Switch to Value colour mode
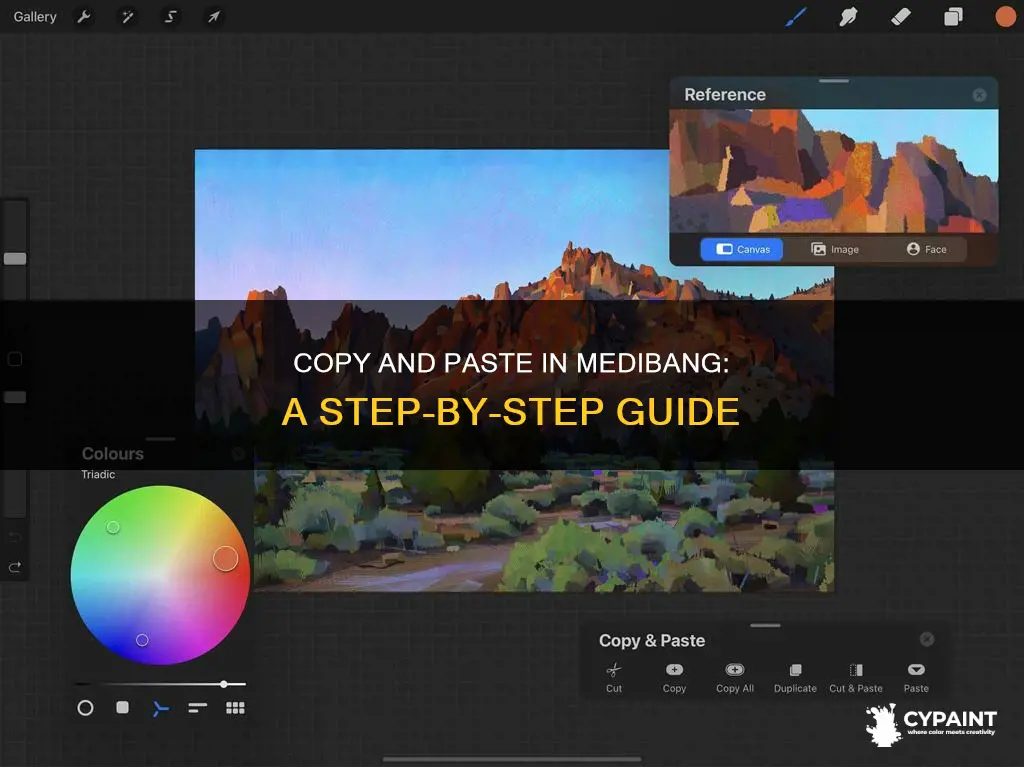Screen dimensions: 1024x767 [197, 708]
